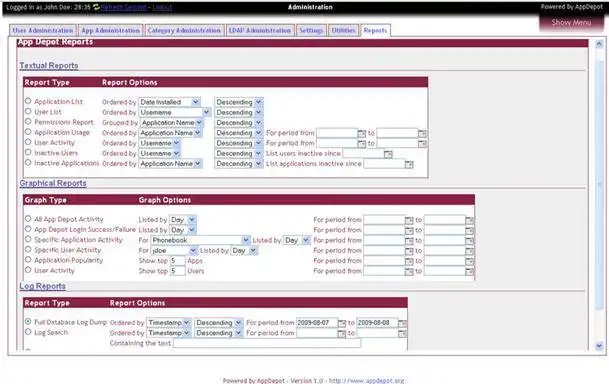This screenshot has width=609, height=384.
Task: Open calendar for Application Usage end date
Action: [422, 133]
